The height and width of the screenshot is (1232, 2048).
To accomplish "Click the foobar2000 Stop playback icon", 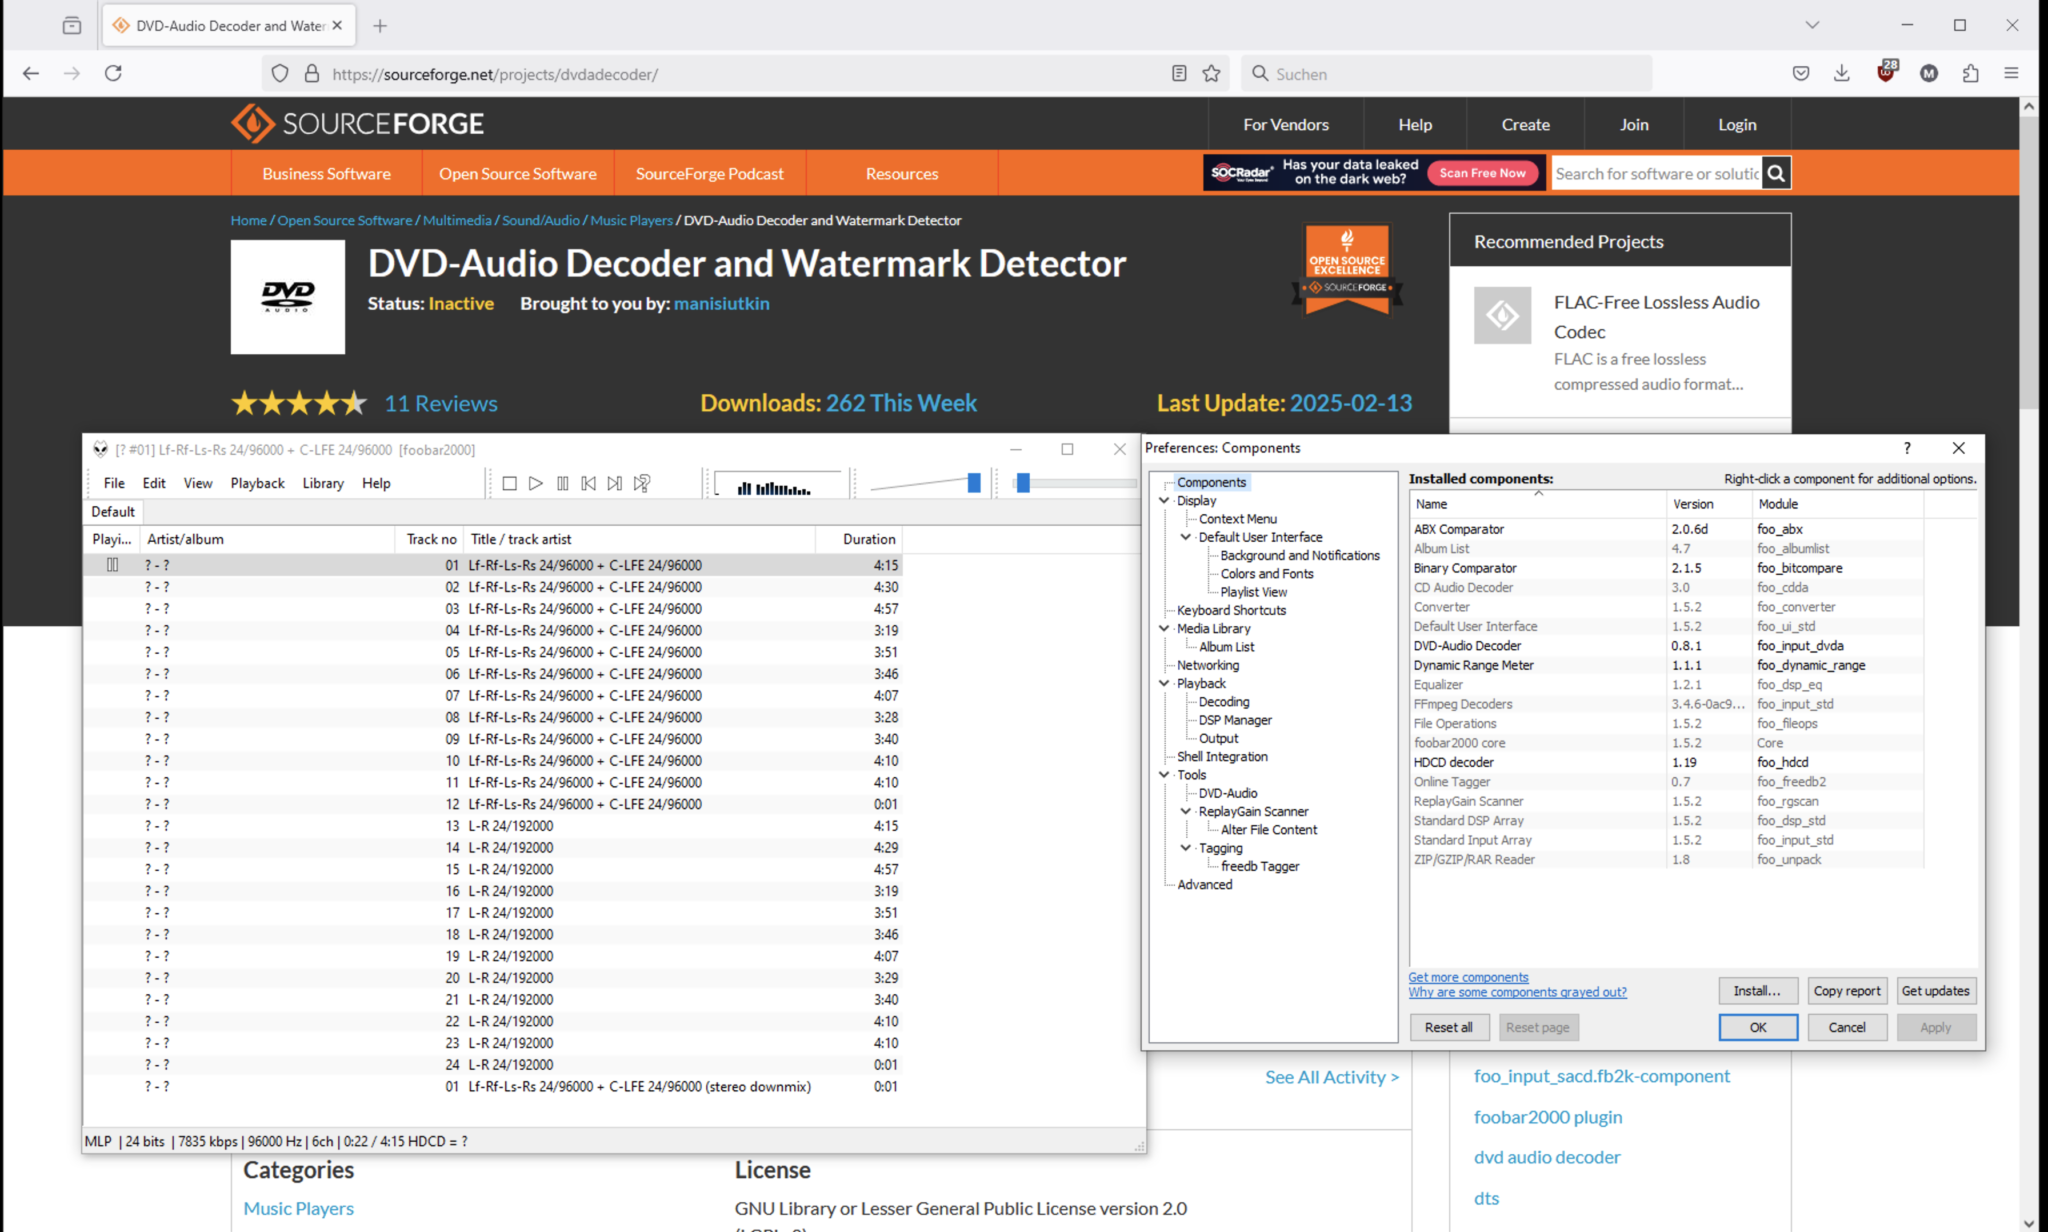I will pyautogui.click(x=509, y=483).
